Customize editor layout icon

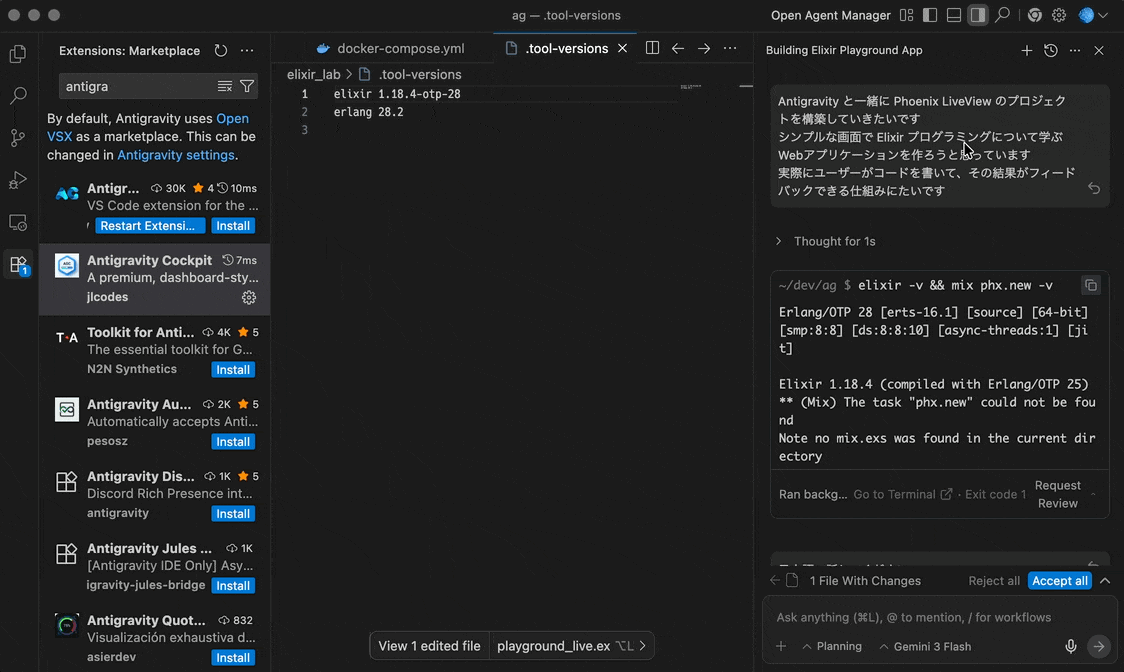907,15
